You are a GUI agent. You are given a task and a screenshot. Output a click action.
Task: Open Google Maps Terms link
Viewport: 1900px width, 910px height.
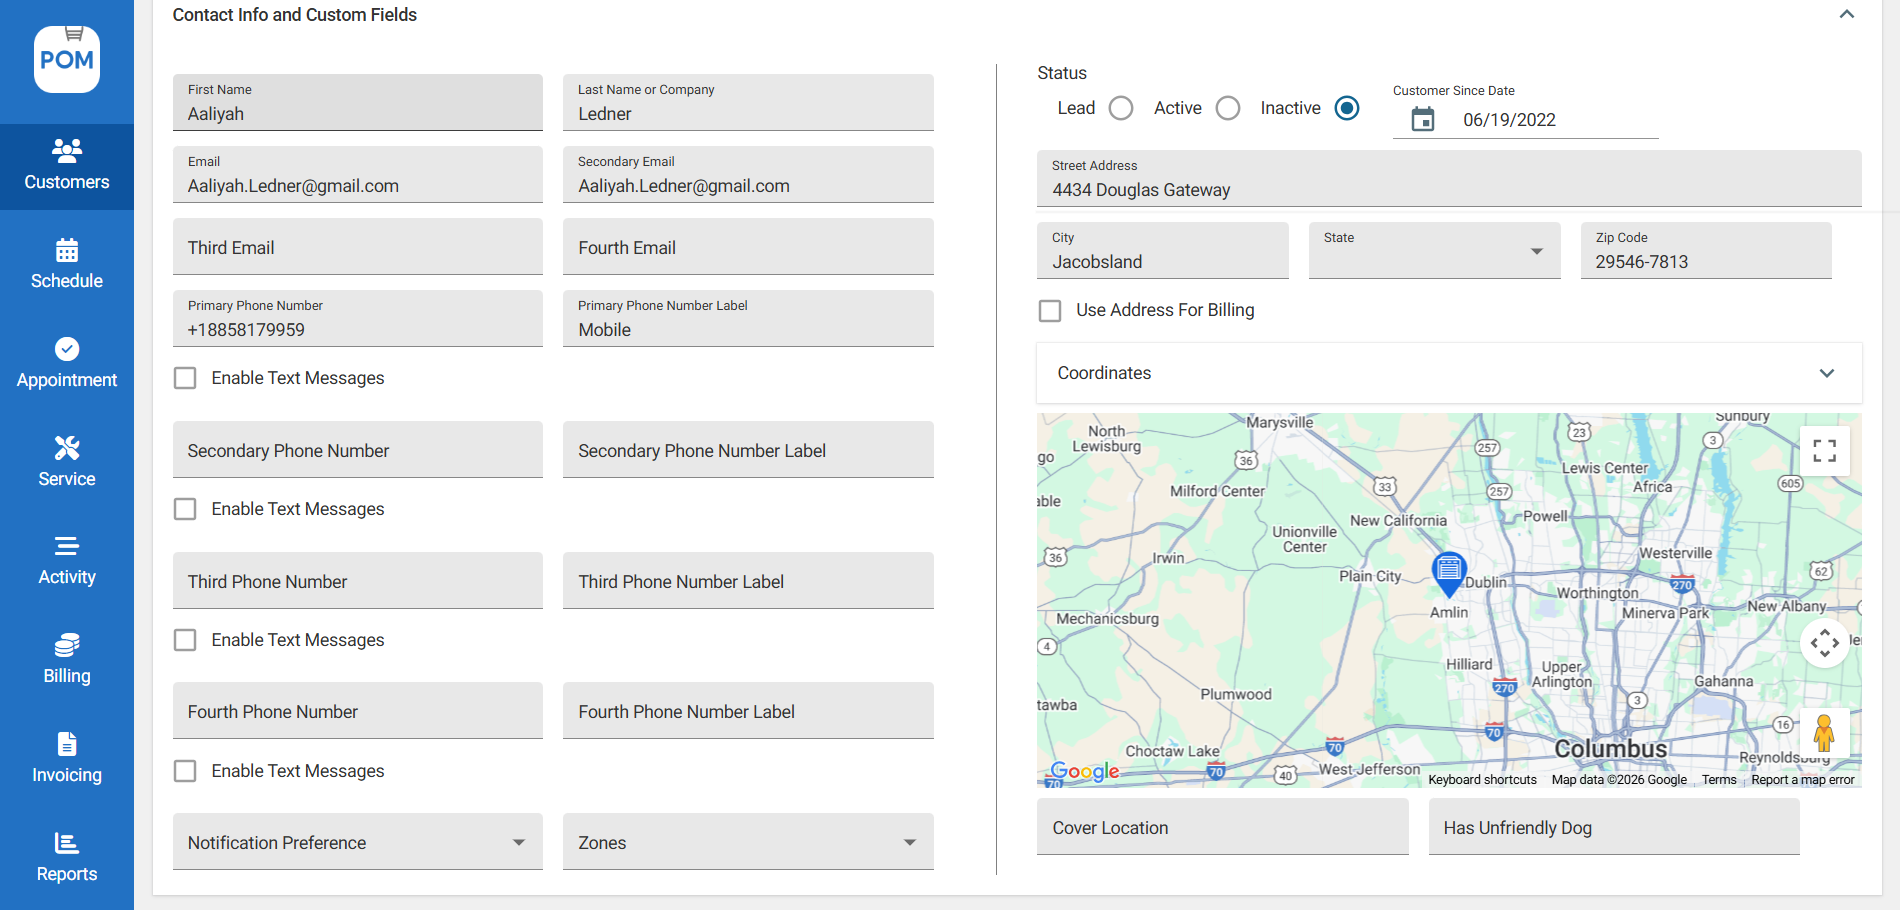(x=1719, y=779)
